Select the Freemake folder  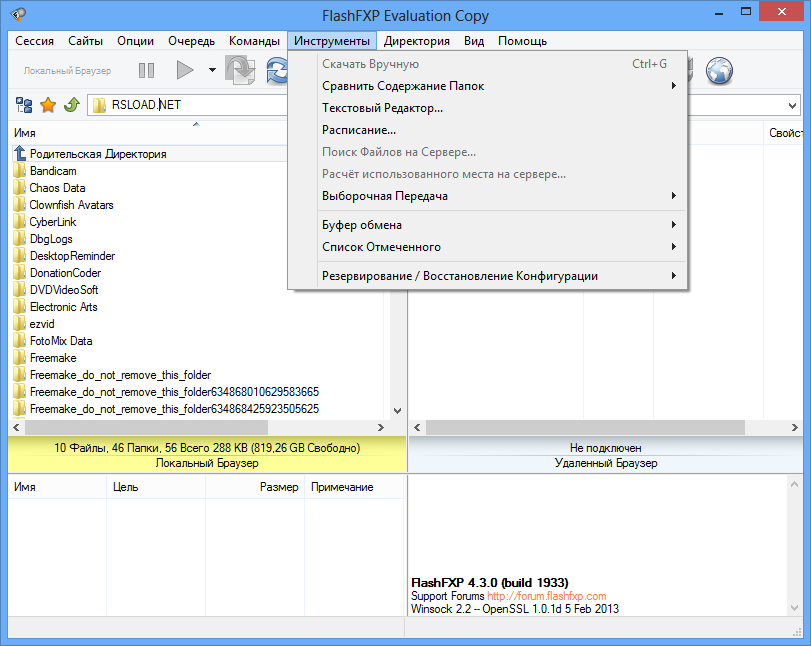point(46,358)
